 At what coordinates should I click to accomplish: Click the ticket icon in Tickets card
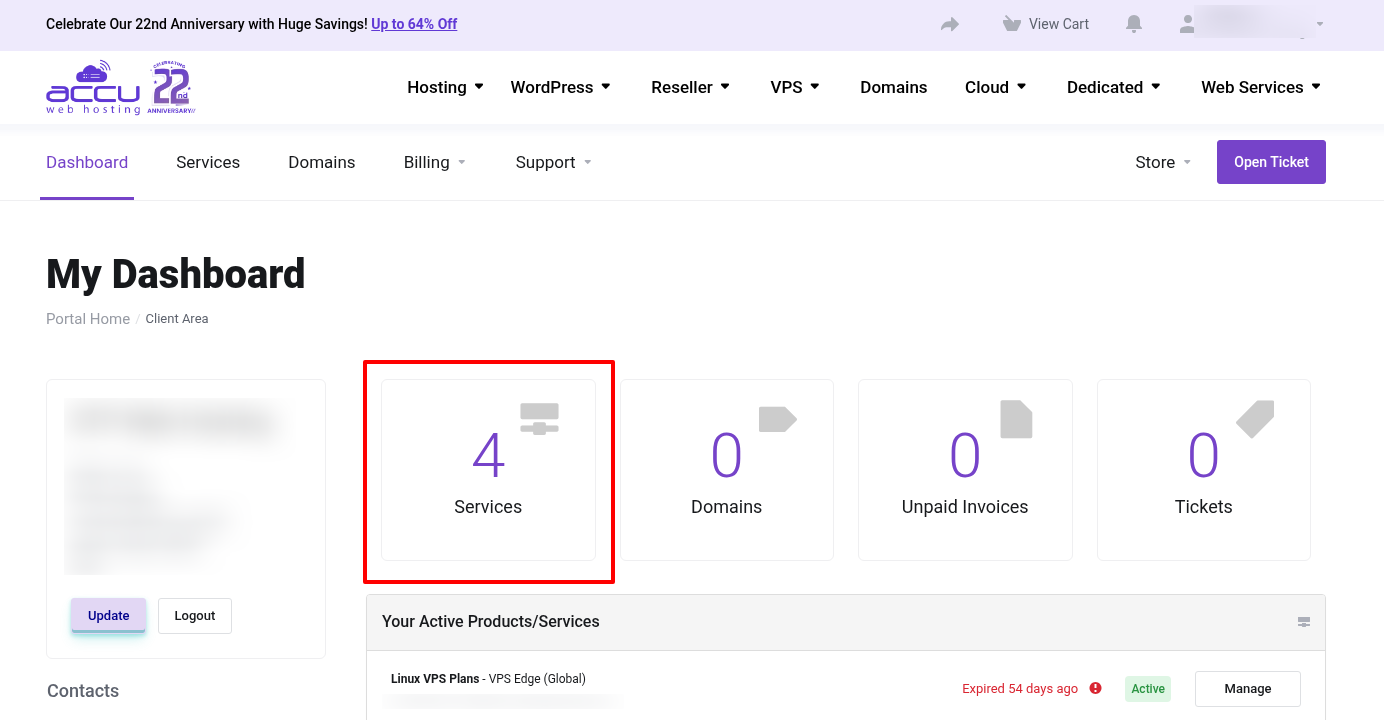[1255, 419]
